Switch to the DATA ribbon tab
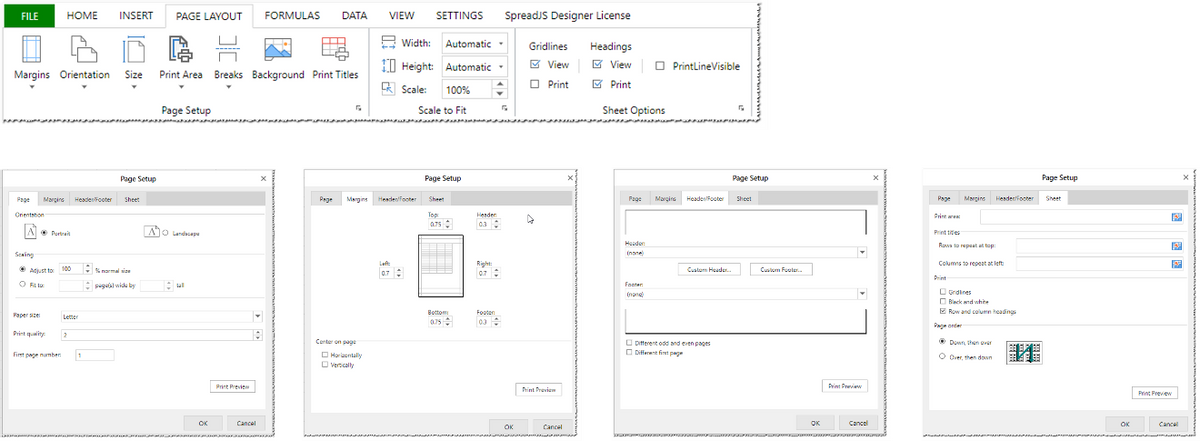Viewport: 1200px width, 441px height. 354,16
